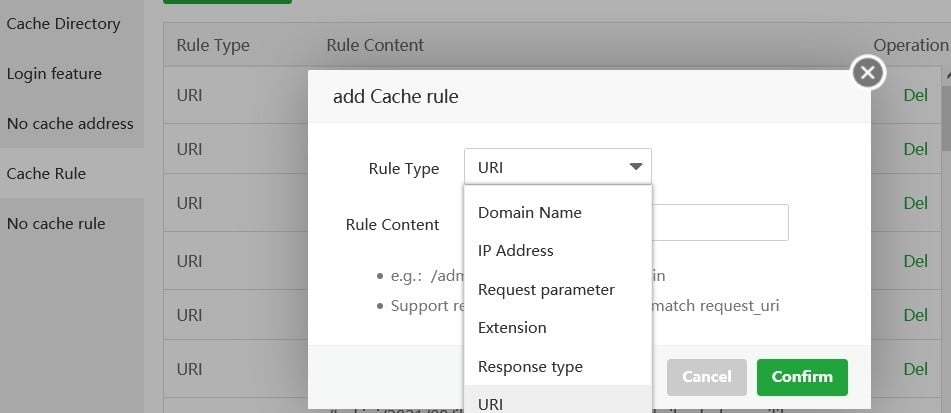The image size is (951, 413).
Task: Go to the No cache address tab
Action: click(70, 123)
